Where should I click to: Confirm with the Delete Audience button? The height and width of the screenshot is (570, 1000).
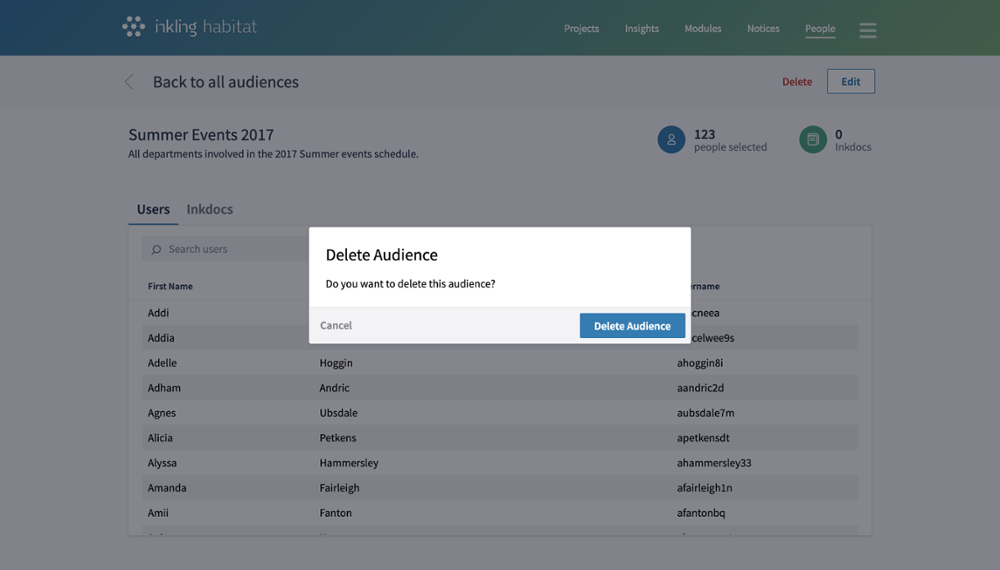(632, 326)
